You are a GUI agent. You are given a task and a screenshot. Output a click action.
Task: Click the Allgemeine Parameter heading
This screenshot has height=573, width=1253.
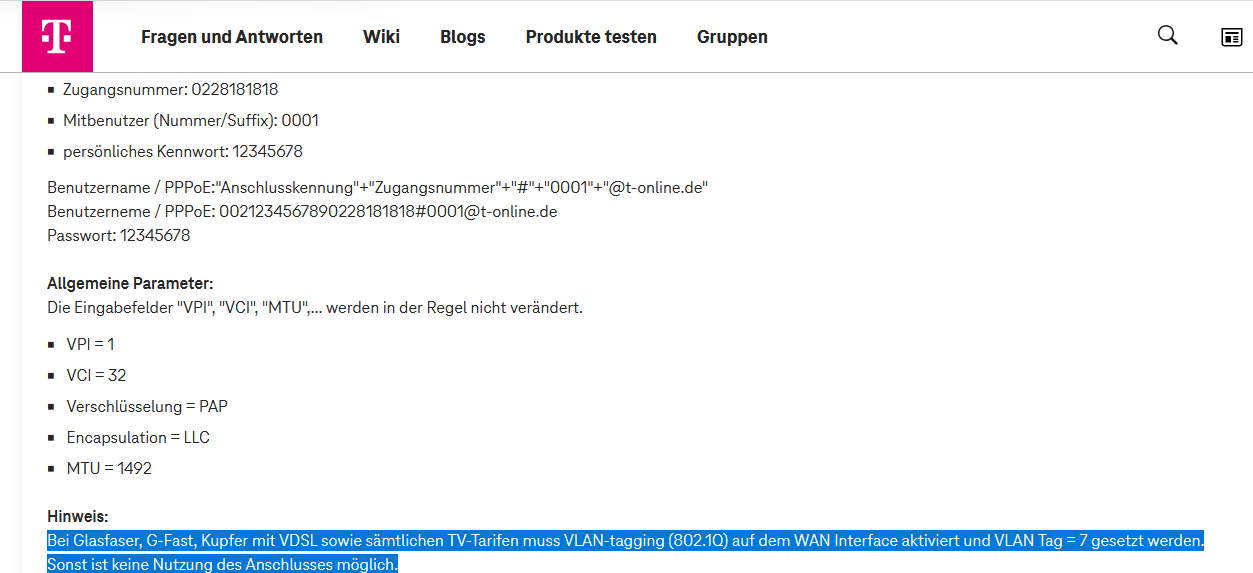(x=130, y=284)
